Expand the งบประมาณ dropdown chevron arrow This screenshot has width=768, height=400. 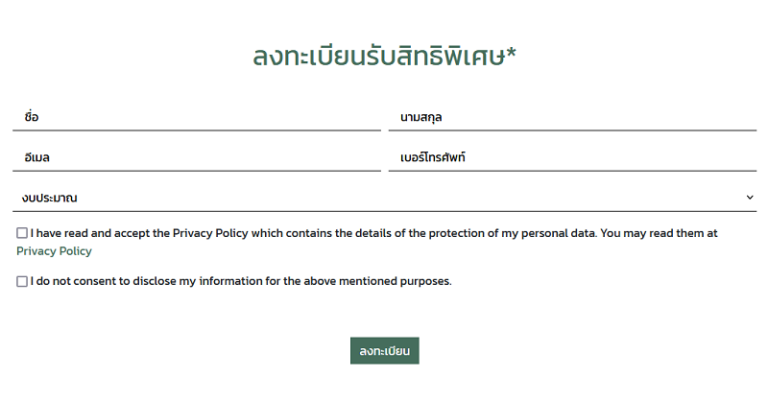(x=749, y=197)
